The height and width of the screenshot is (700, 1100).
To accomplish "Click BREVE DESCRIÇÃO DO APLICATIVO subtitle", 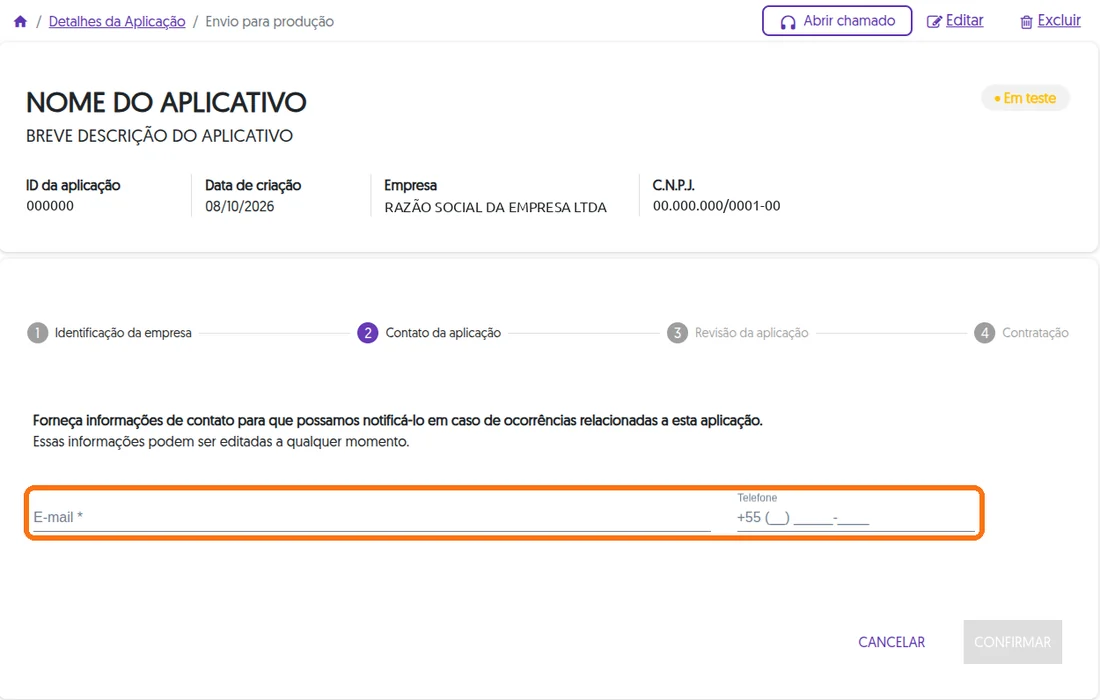I will click(159, 136).
